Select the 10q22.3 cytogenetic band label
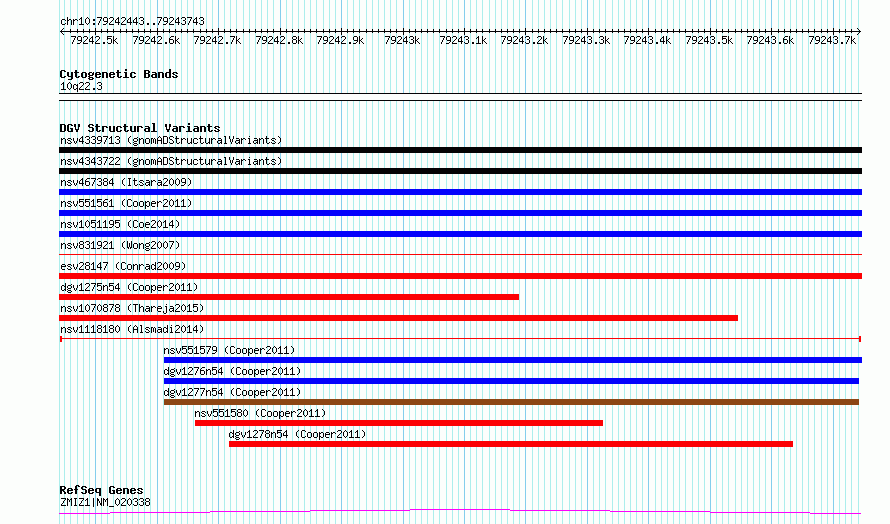 tap(81, 86)
